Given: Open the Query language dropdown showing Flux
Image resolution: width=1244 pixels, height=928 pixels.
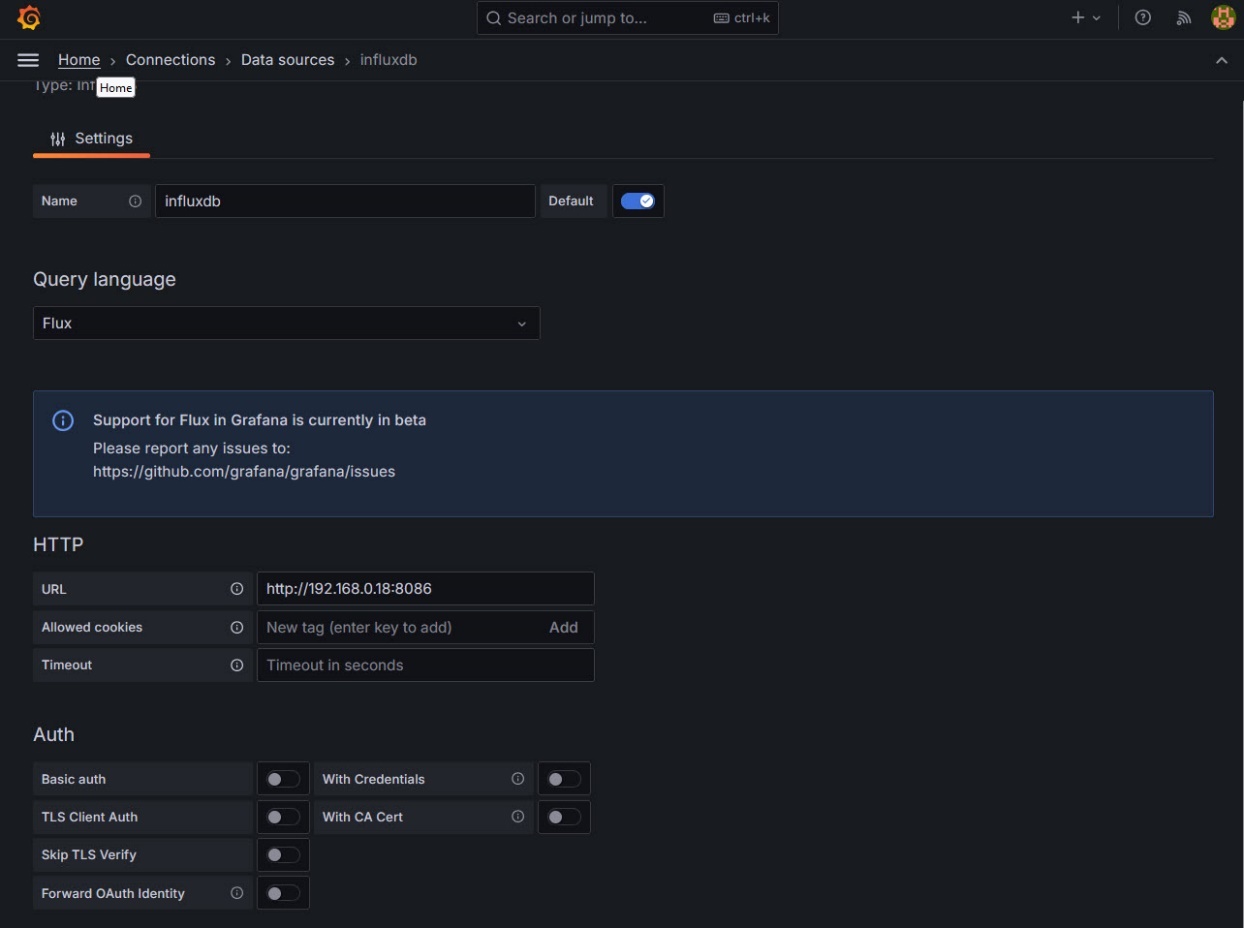Looking at the screenshot, I should (x=286, y=322).
